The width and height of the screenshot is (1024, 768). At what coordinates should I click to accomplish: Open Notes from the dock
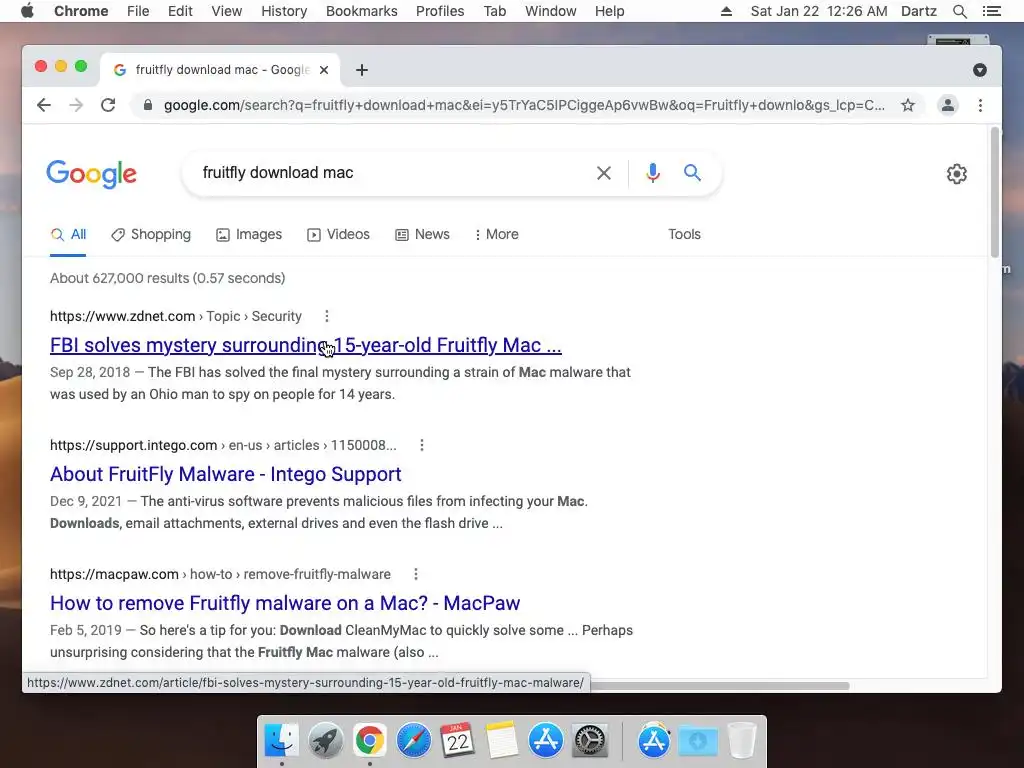[502, 740]
